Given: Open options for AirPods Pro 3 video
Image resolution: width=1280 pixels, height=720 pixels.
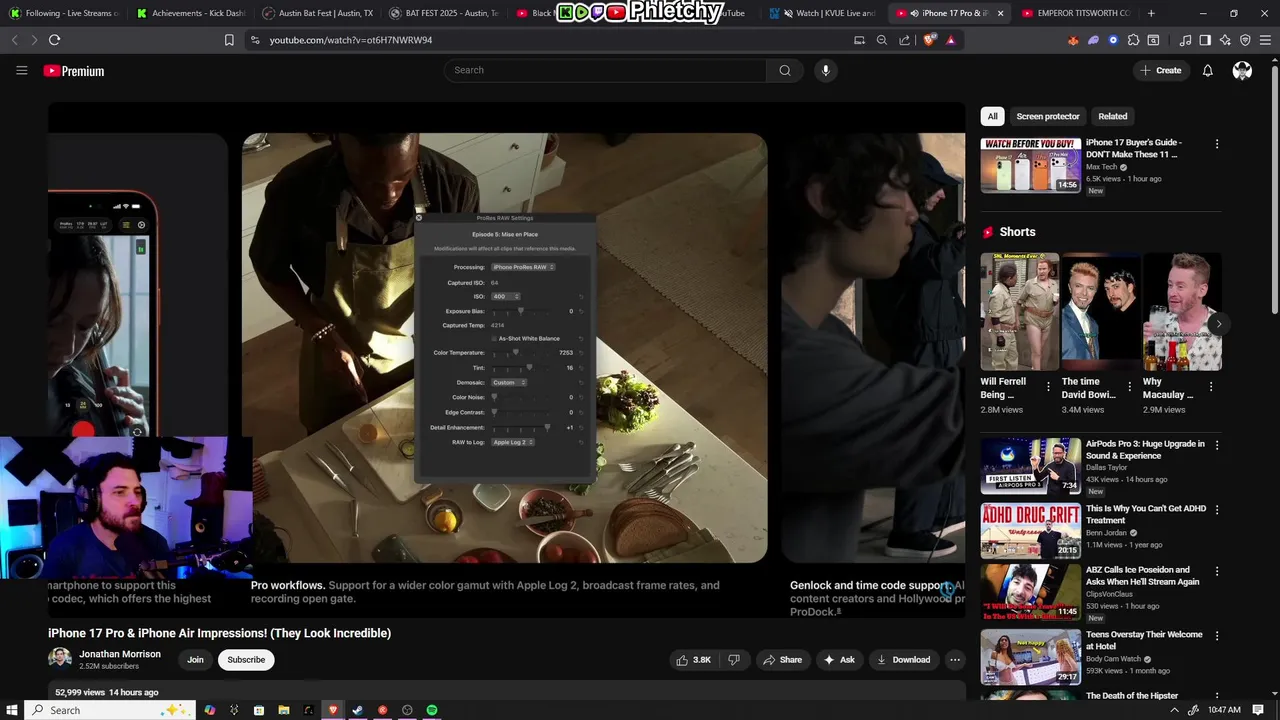Looking at the screenshot, I should tap(1217, 445).
